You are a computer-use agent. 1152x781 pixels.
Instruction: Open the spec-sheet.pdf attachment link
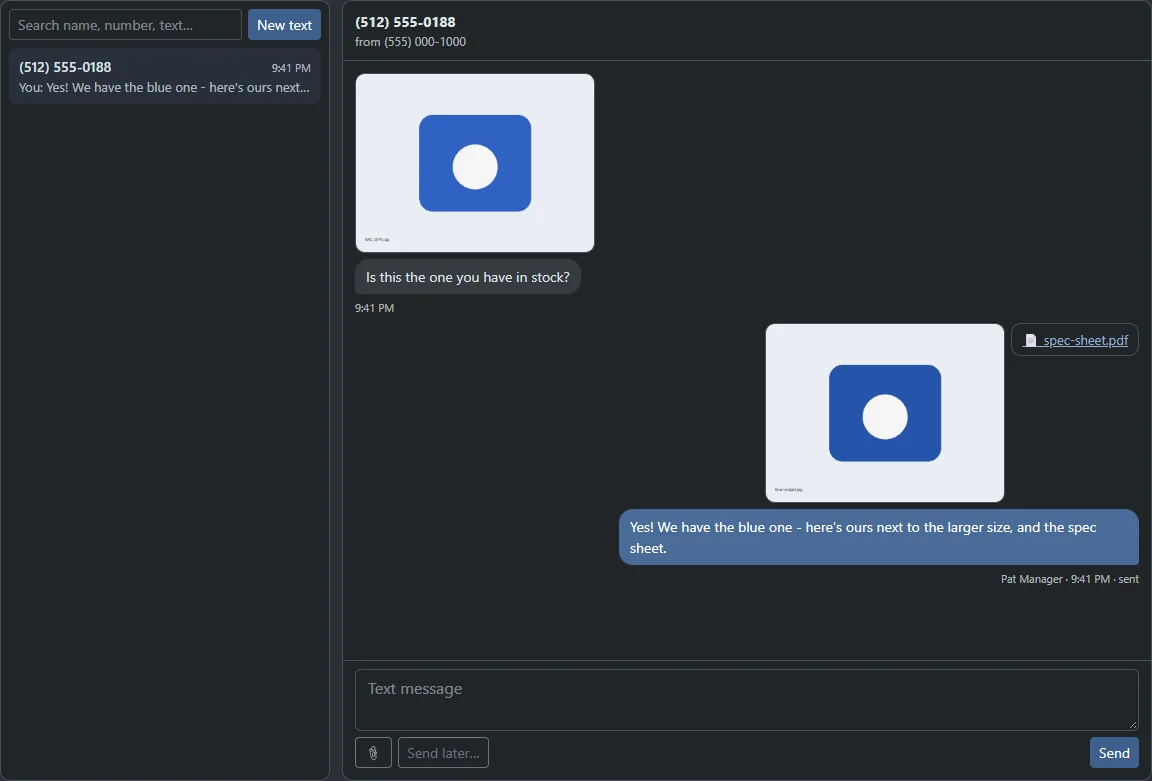pos(1085,340)
